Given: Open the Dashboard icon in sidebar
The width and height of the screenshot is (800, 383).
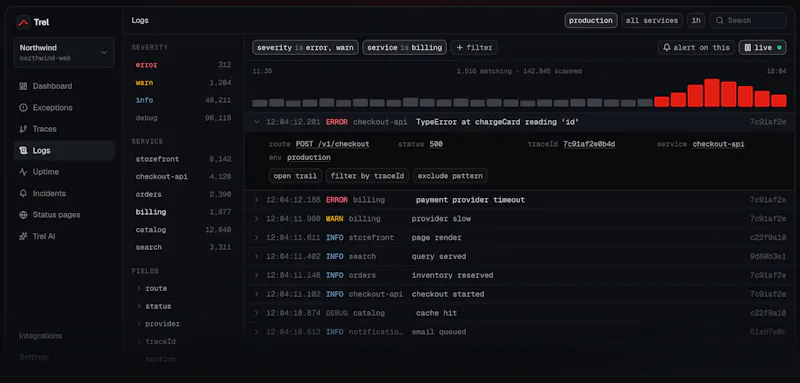Looking at the screenshot, I should click(23, 86).
